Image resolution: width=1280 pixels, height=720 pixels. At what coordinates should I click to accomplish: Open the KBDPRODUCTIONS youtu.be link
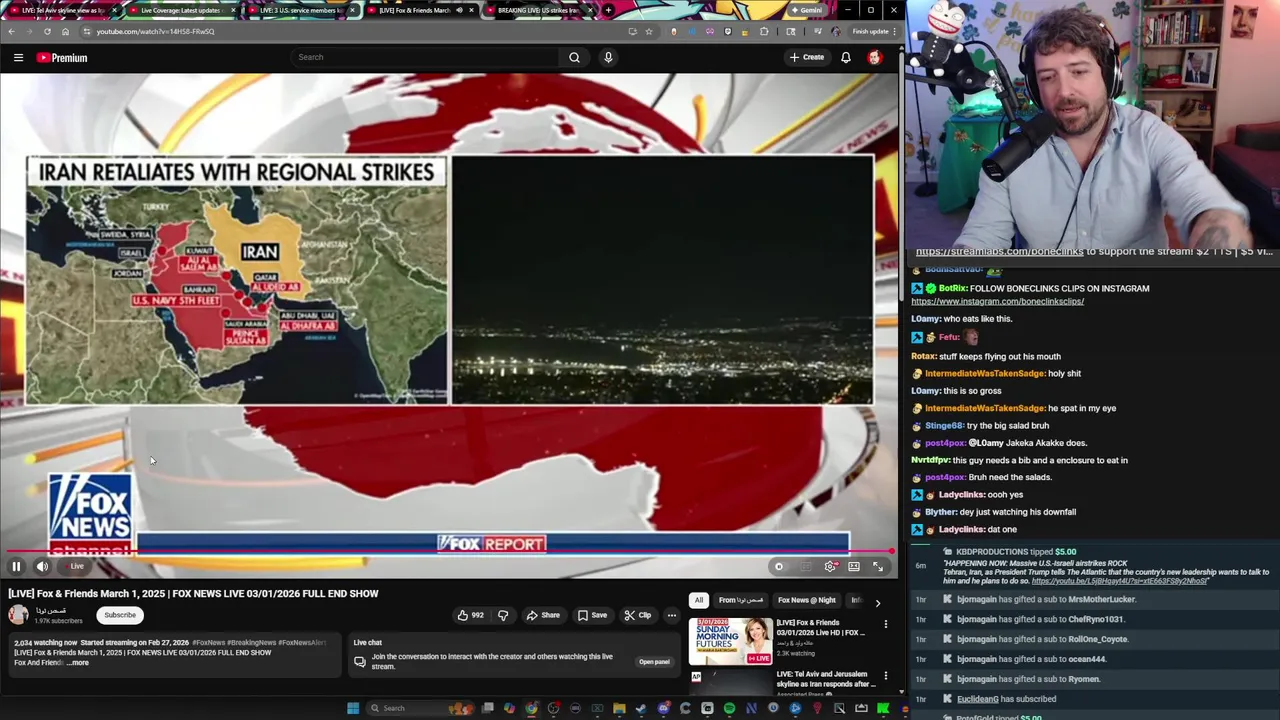click(1120, 581)
